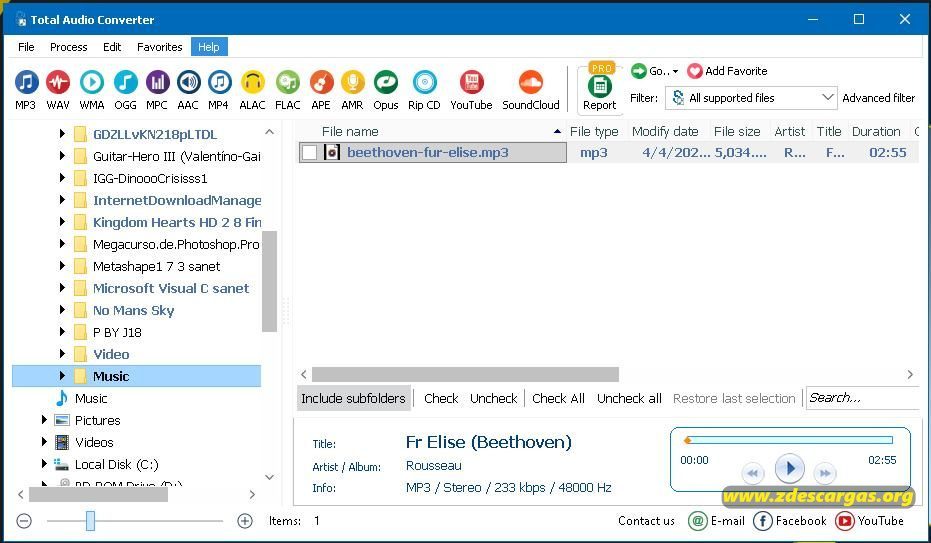Sort by the Duration column header
Viewport: 931px width, 543px height.
coord(876,132)
